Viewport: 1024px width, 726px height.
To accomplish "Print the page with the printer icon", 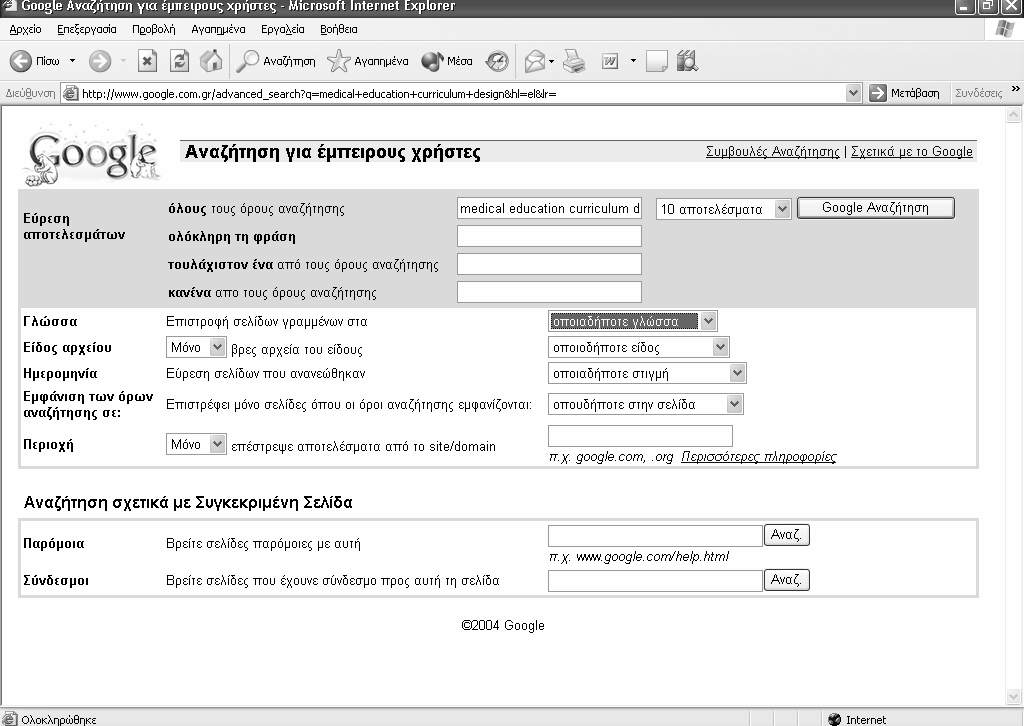I will (x=574, y=61).
